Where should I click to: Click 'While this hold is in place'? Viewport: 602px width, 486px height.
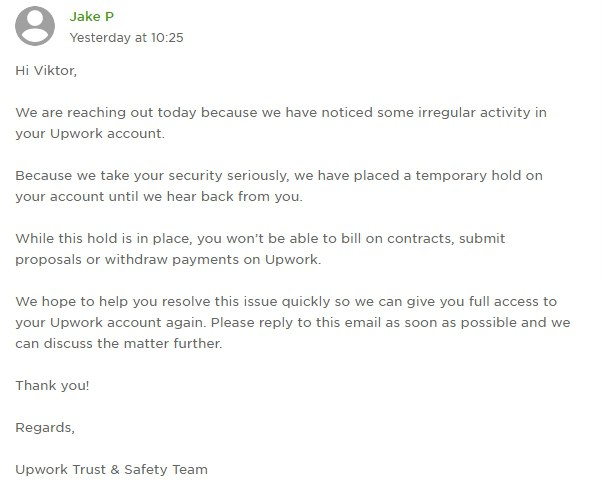103,238
